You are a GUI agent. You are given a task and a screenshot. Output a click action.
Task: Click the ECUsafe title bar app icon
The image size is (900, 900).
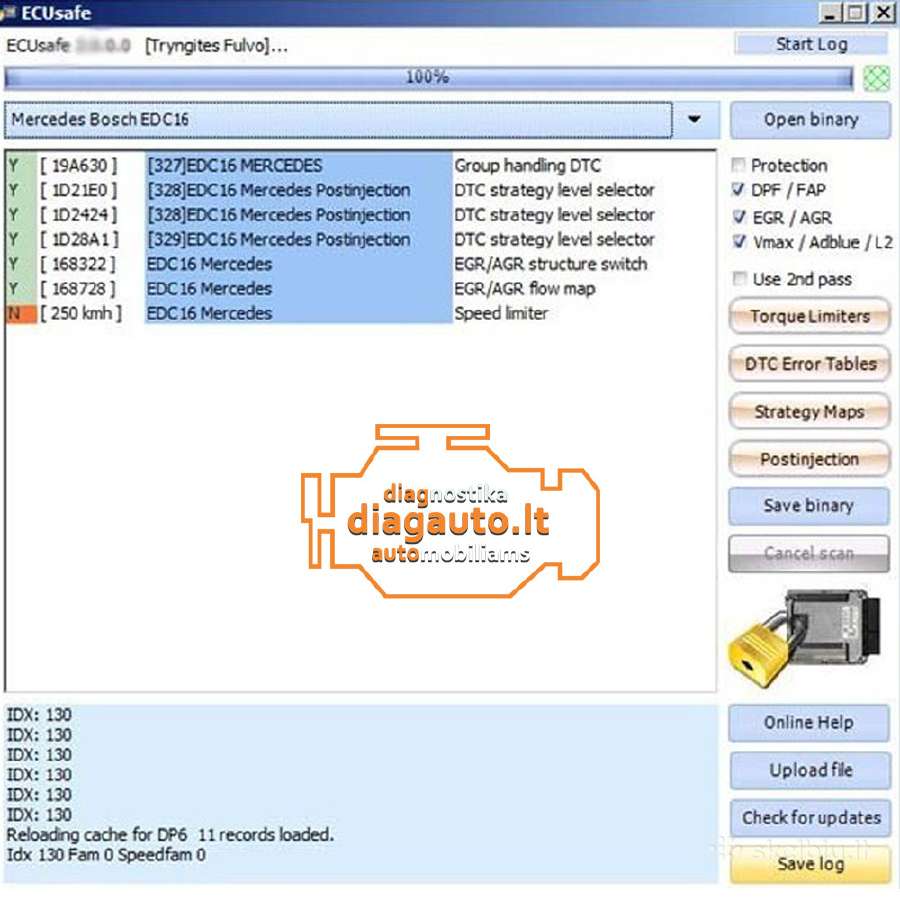point(9,12)
